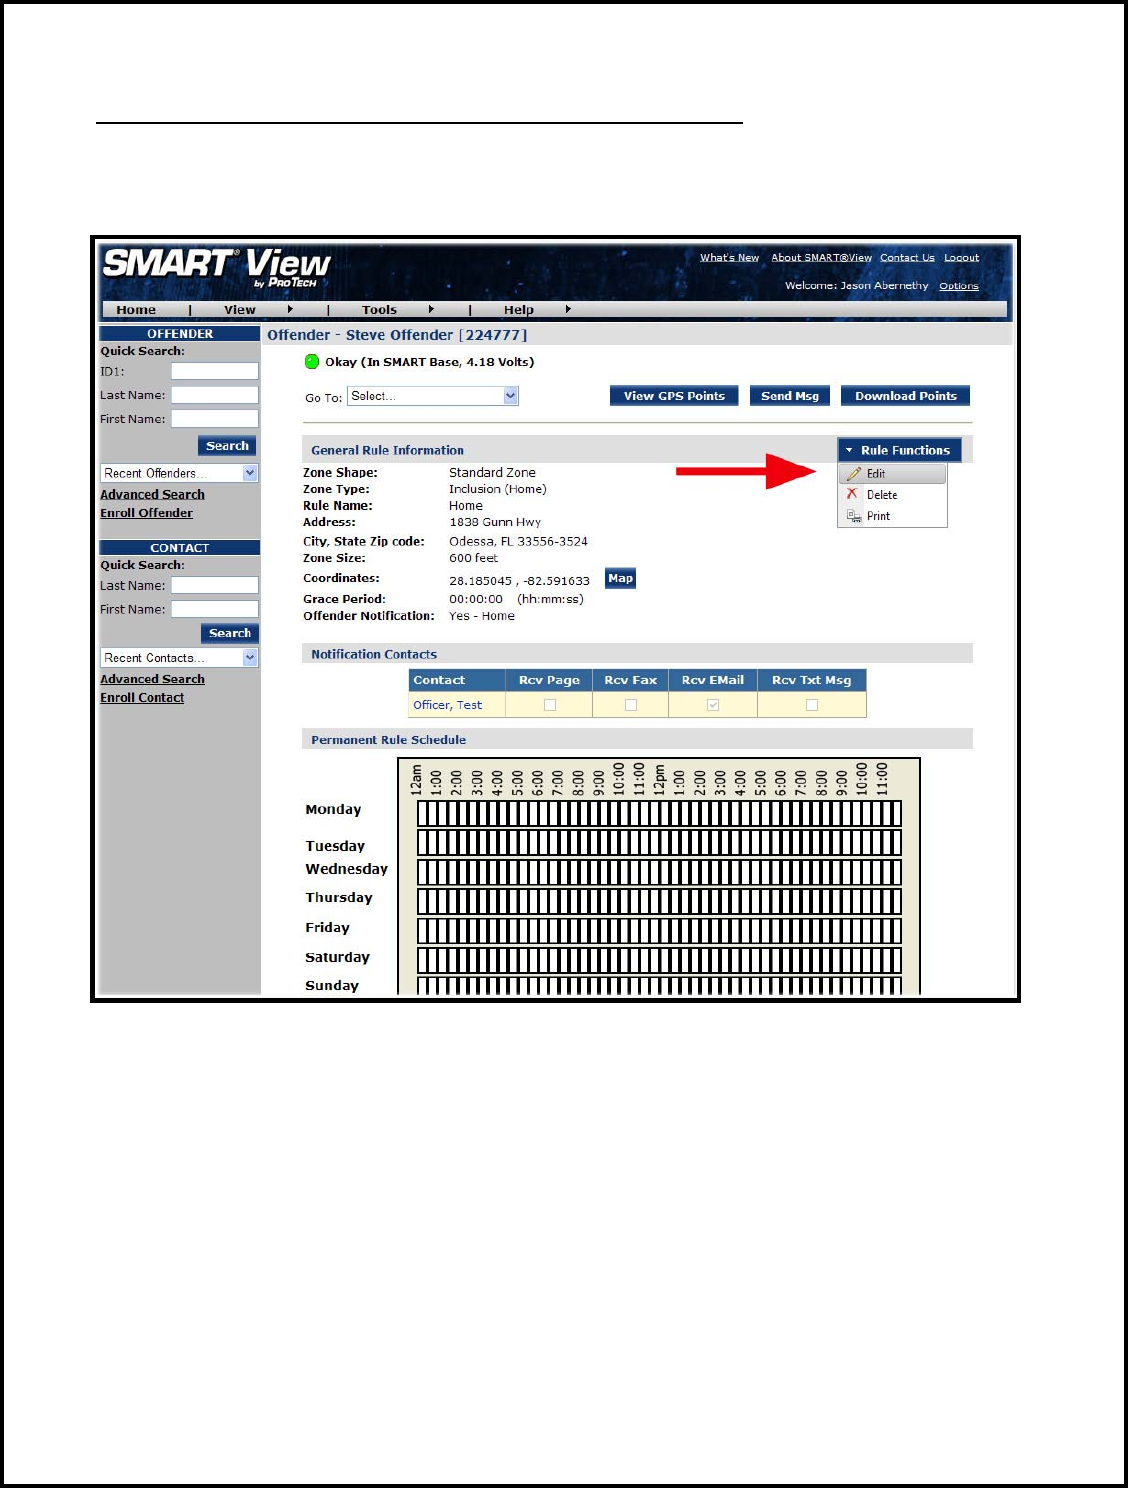This screenshot has height=1488, width=1128.
Task: Click the Contact column header
Action: pyautogui.click(x=457, y=680)
